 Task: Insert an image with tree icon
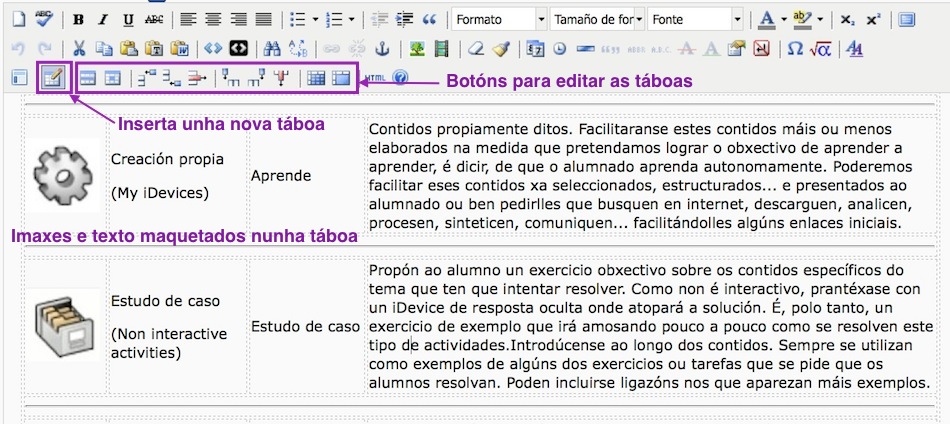click(417, 48)
